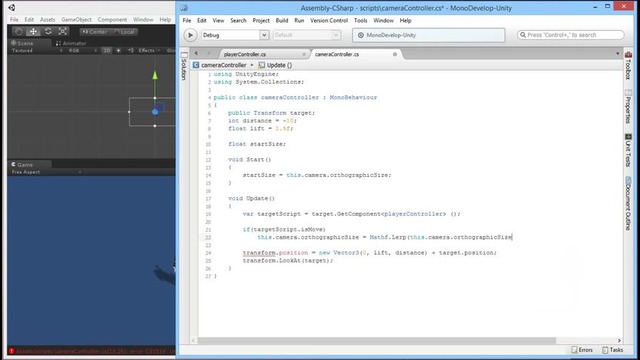Open MonoDevelop's Help menu

[405, 20]
